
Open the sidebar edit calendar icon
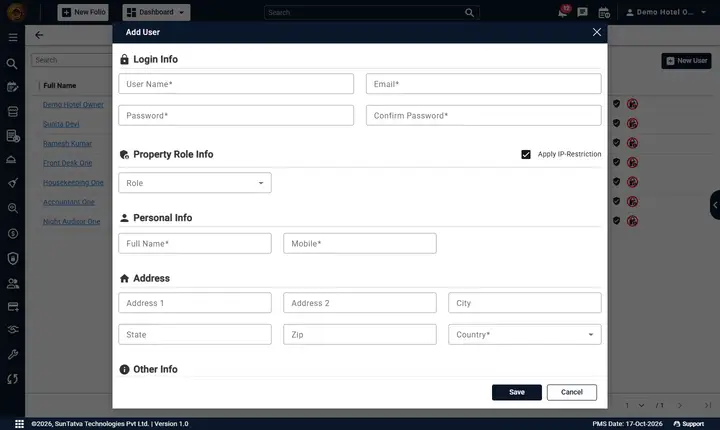click(13, 87)
